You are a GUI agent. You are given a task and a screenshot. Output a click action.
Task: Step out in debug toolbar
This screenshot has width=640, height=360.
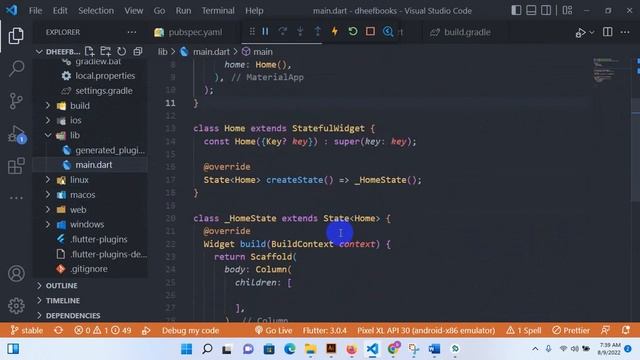click(318, 31)
